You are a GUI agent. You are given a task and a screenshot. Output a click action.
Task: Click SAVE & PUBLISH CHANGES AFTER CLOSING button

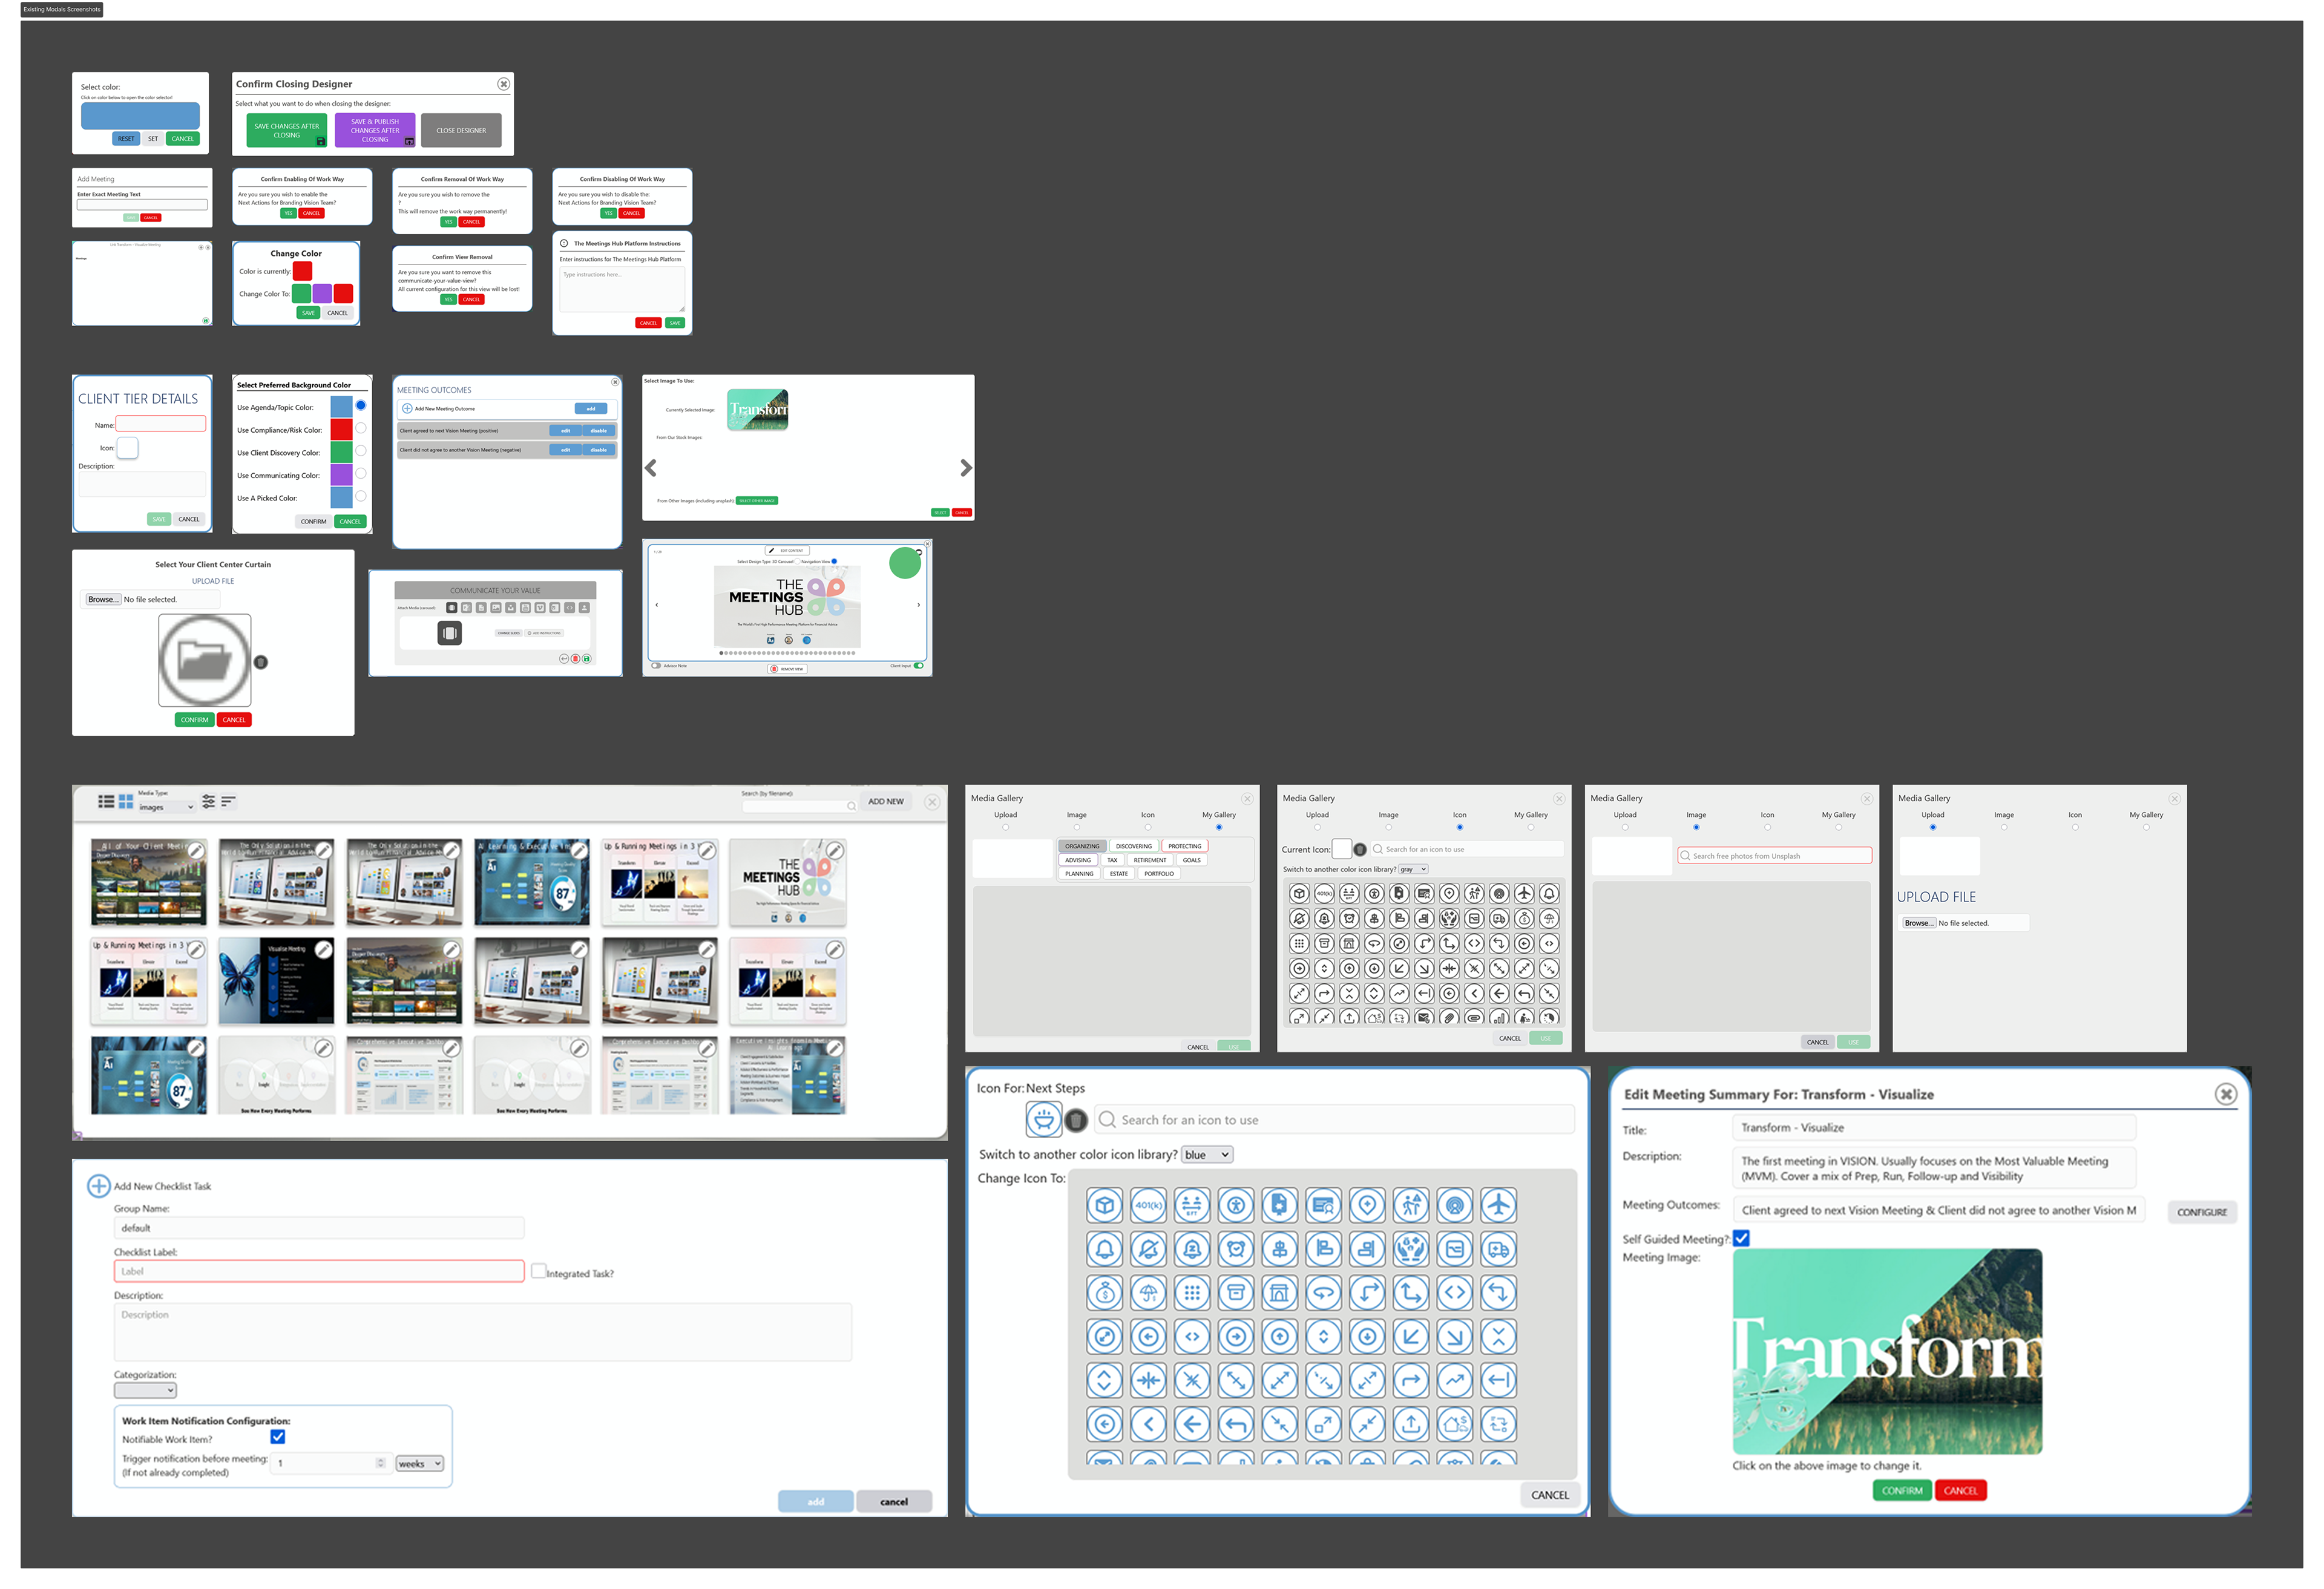point(375,130)
